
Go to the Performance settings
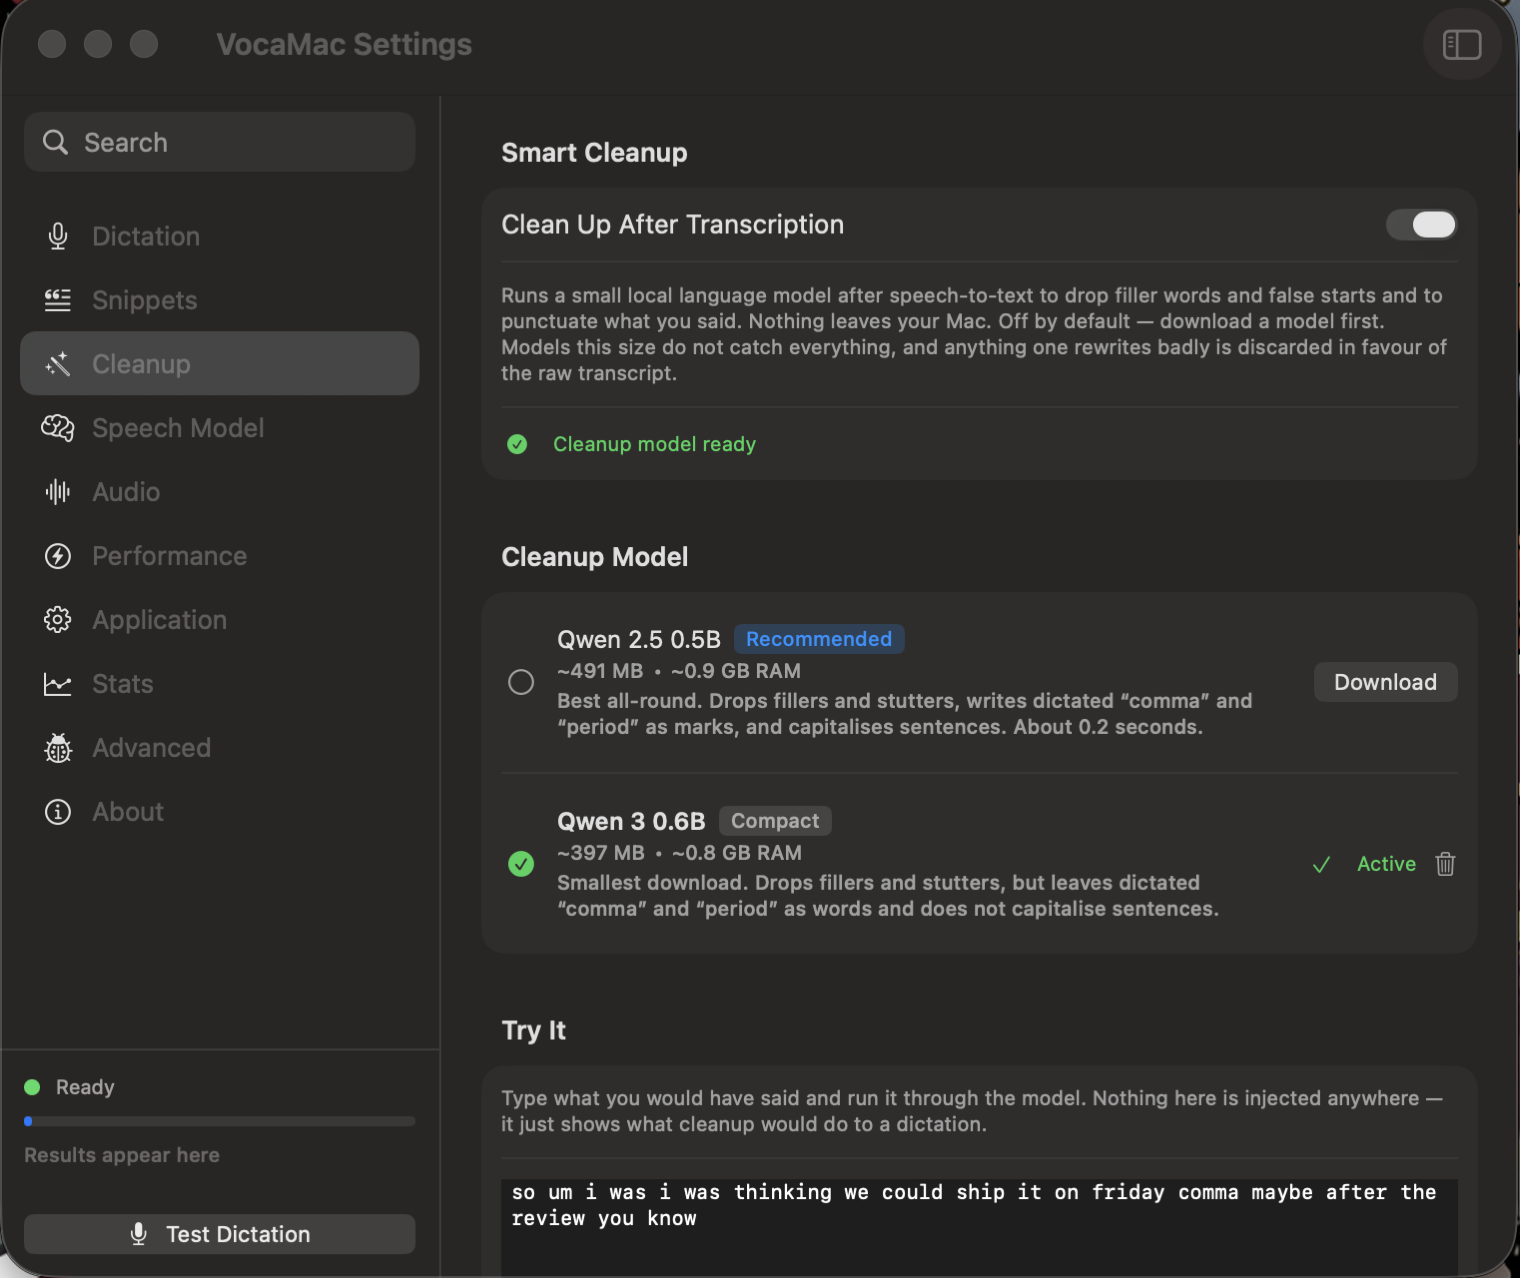click(x=220, y=556)
